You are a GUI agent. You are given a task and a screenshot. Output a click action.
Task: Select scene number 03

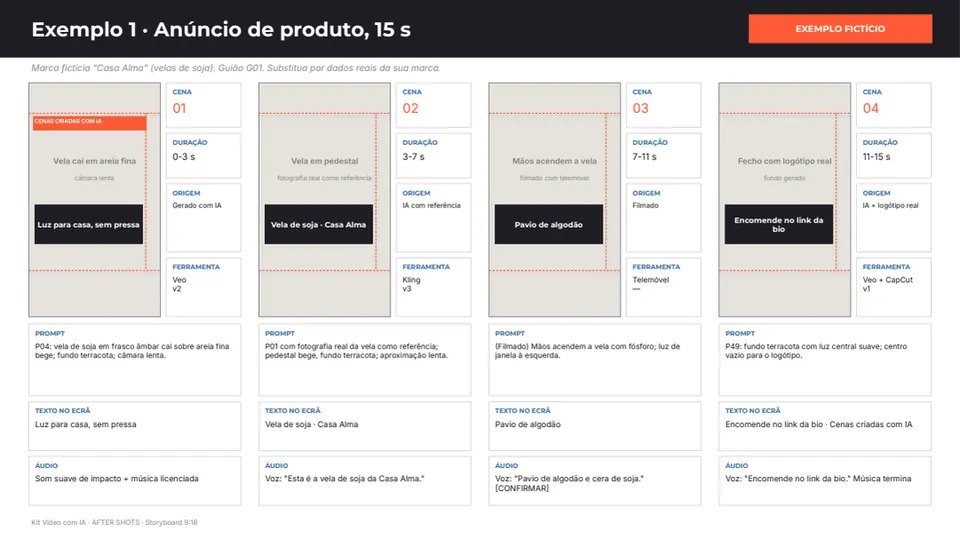pyautogui.click(x=640, y=108)
